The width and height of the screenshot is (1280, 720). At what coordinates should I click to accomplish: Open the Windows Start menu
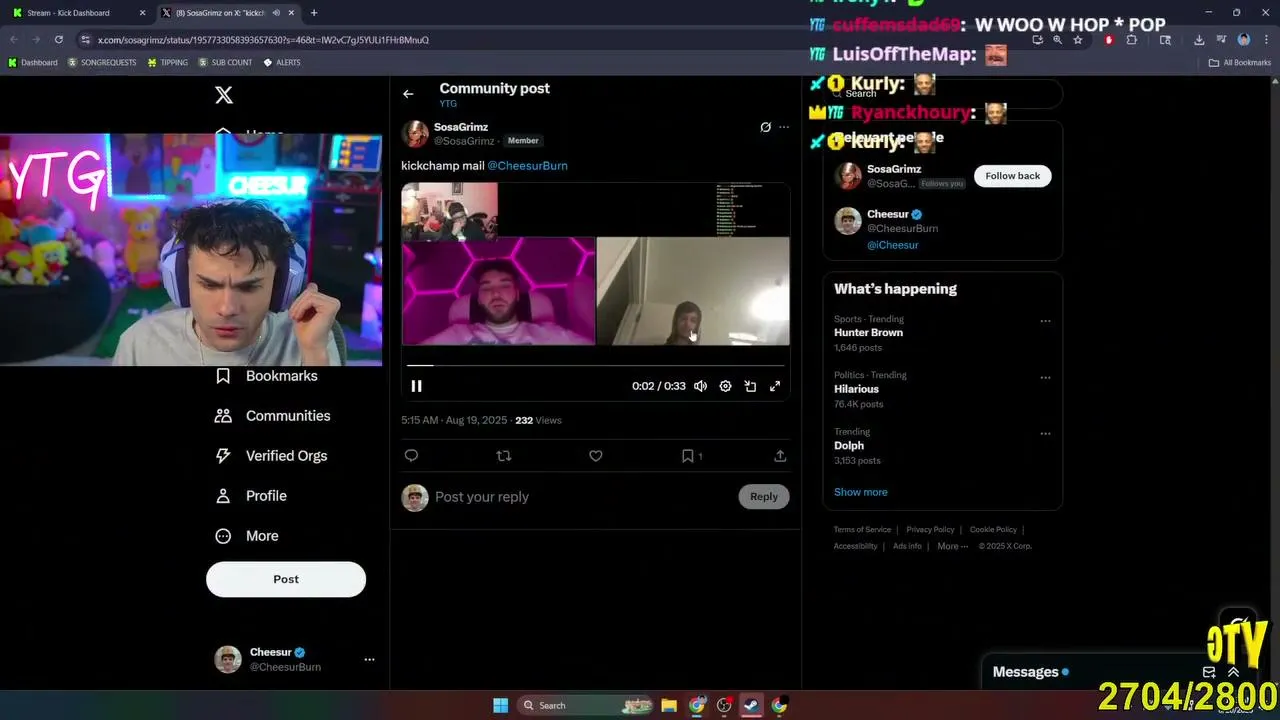(x=501, y=706)
